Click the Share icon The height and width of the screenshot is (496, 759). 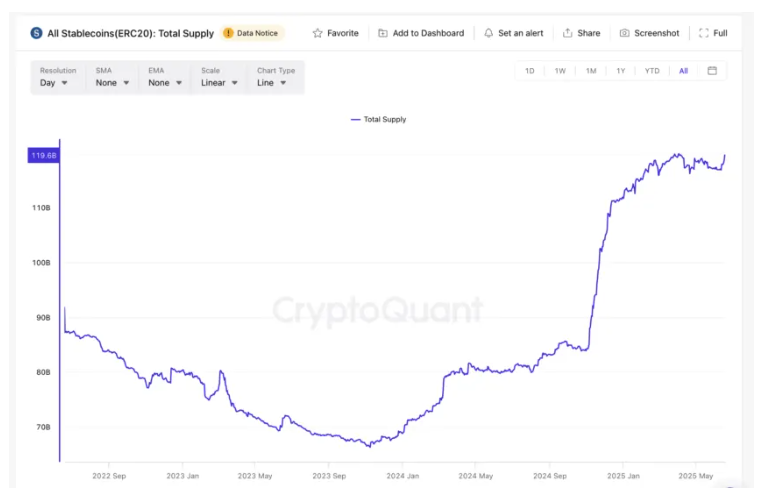click(568, 33)
